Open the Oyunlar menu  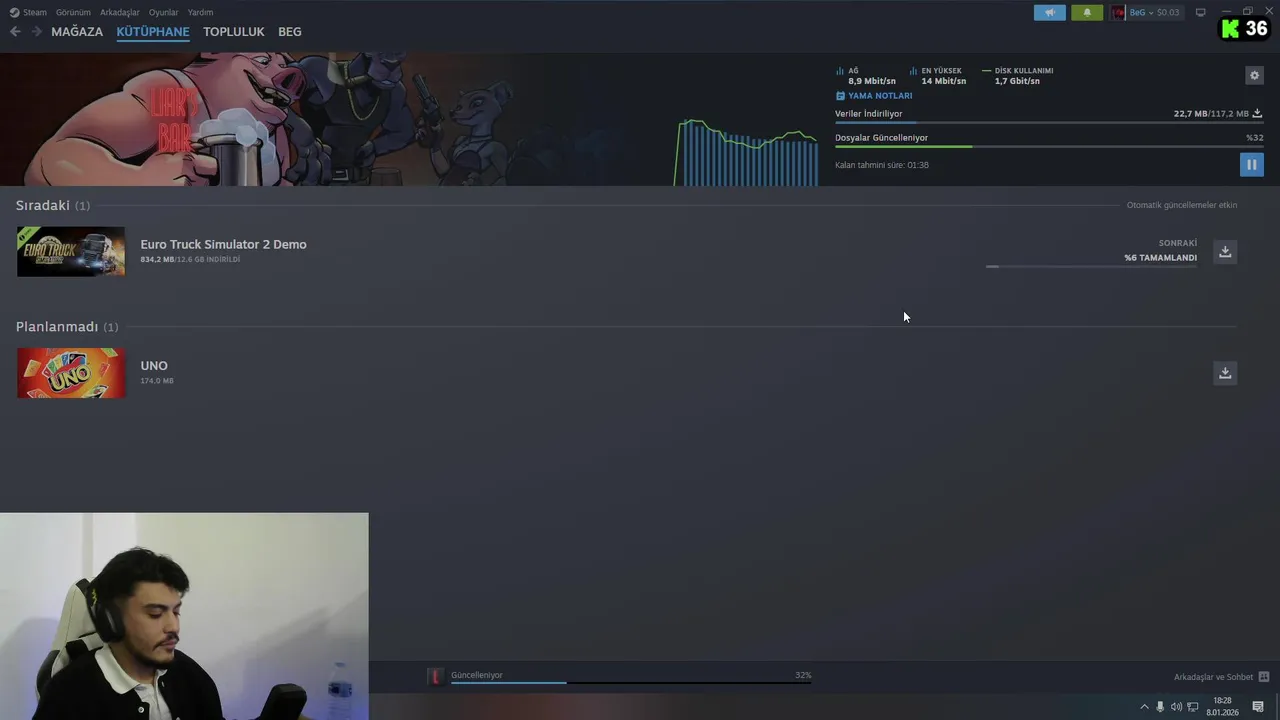click(163, 12)
